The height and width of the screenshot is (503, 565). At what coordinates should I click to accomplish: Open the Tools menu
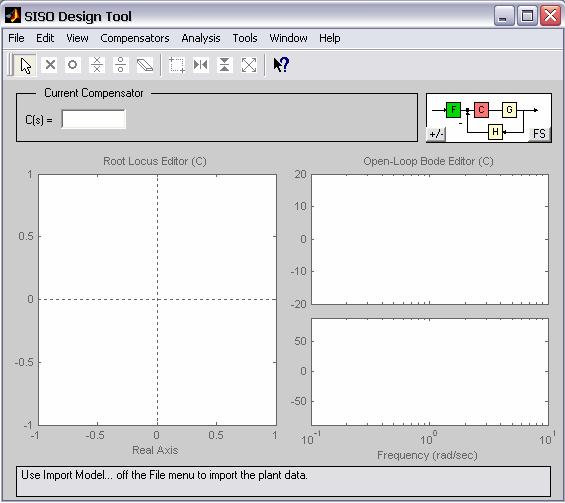tap(245, 38)
